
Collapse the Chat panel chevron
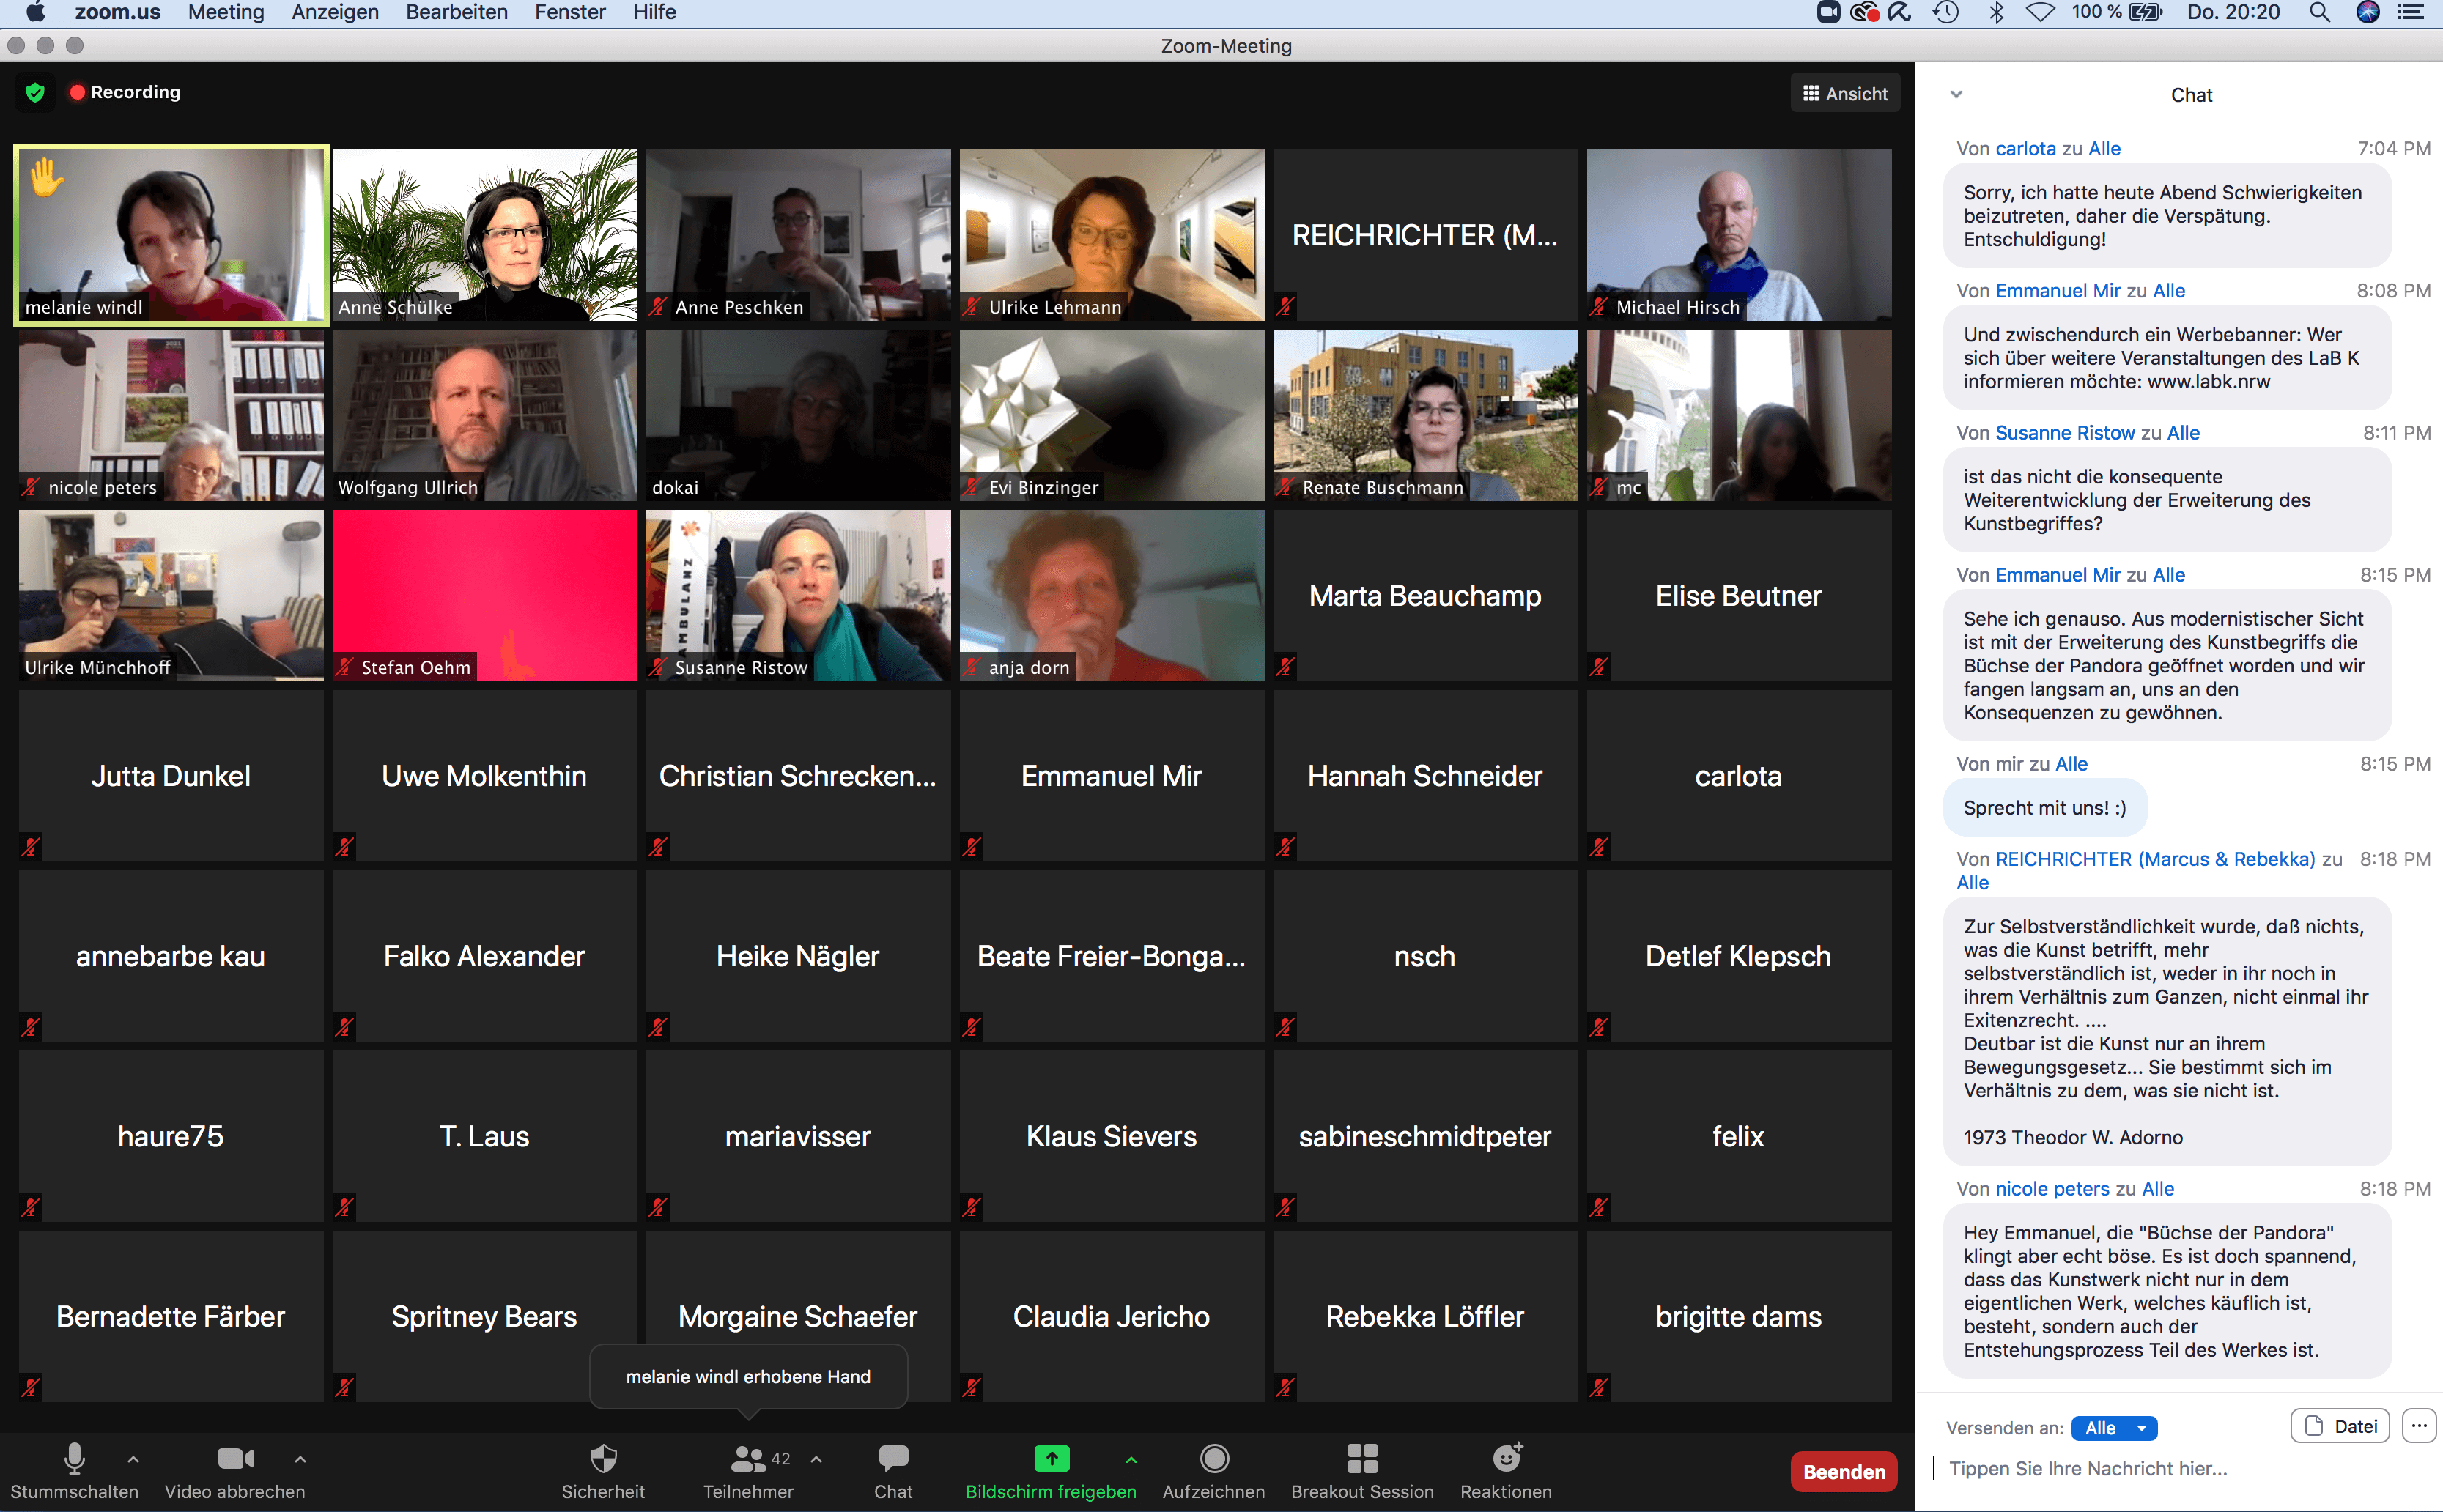[1956, 94]
